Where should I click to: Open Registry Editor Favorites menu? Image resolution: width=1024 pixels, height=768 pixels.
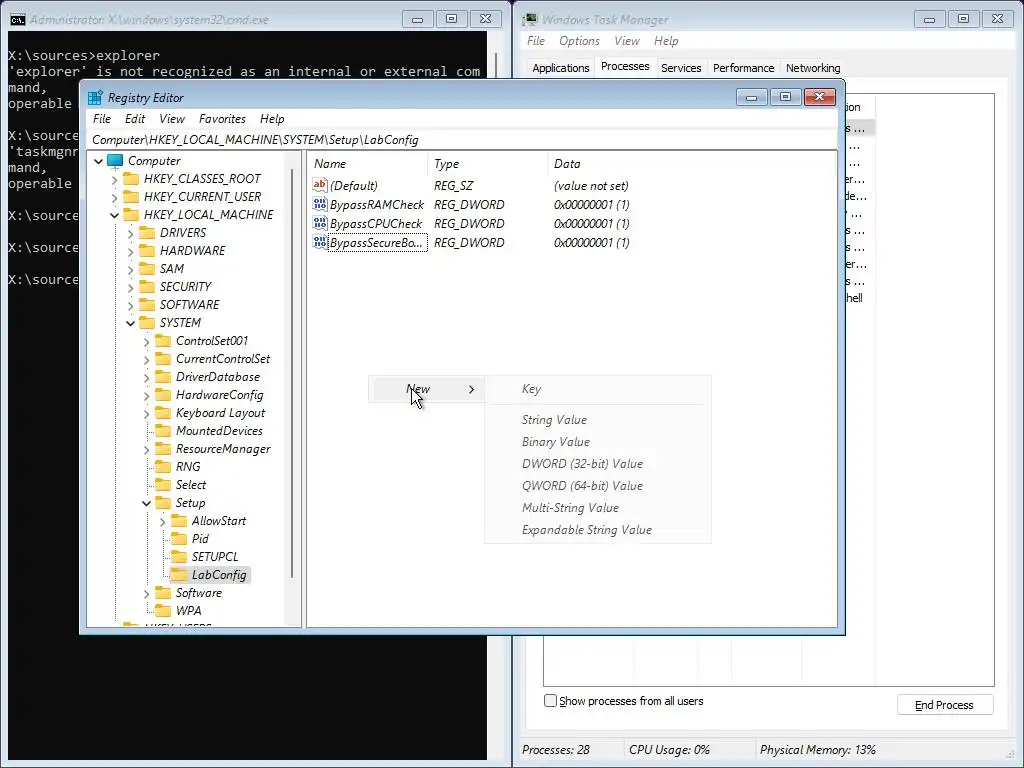tap(222, 119)
